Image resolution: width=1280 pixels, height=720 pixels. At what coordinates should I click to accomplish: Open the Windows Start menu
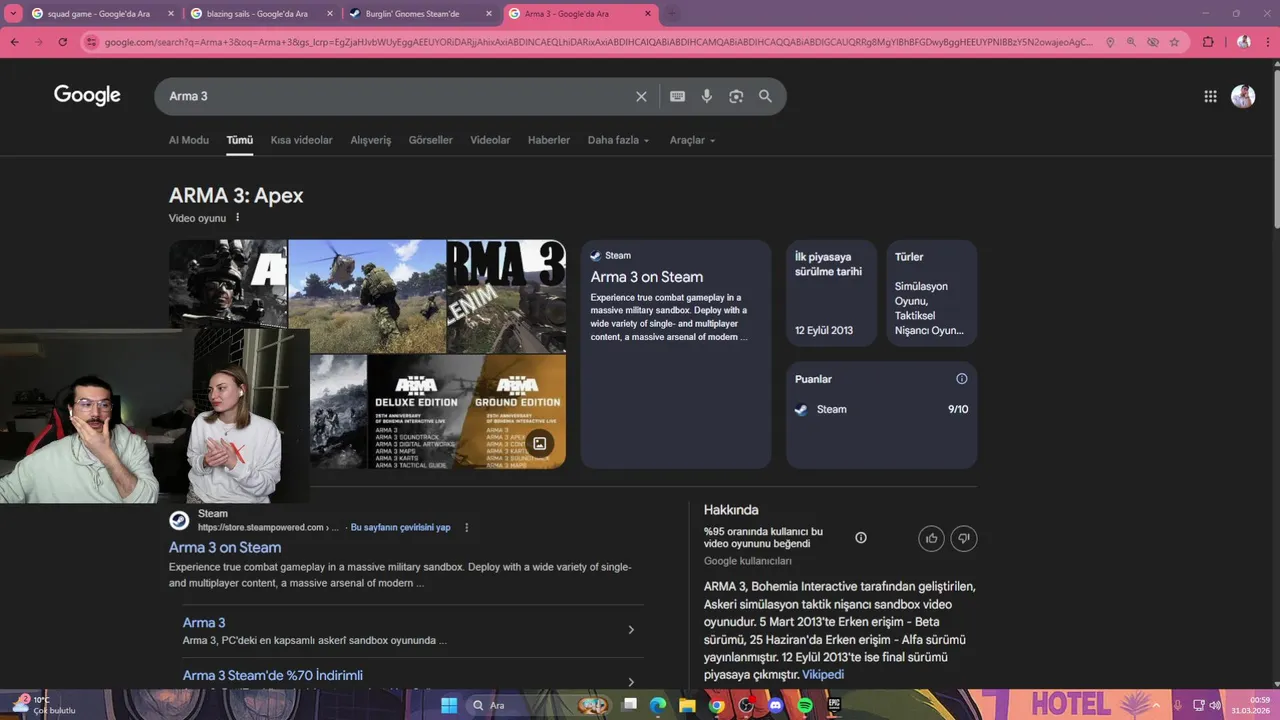(x=448, y=705)
